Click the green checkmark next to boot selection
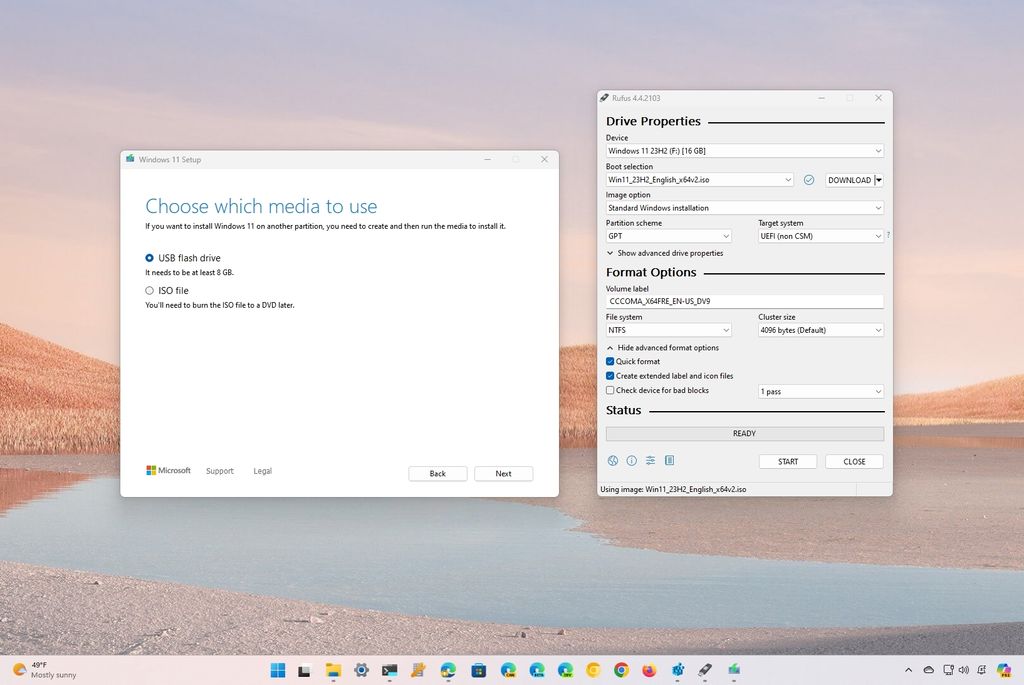The height and width of the screenshot is (685, 1024). 808,180
